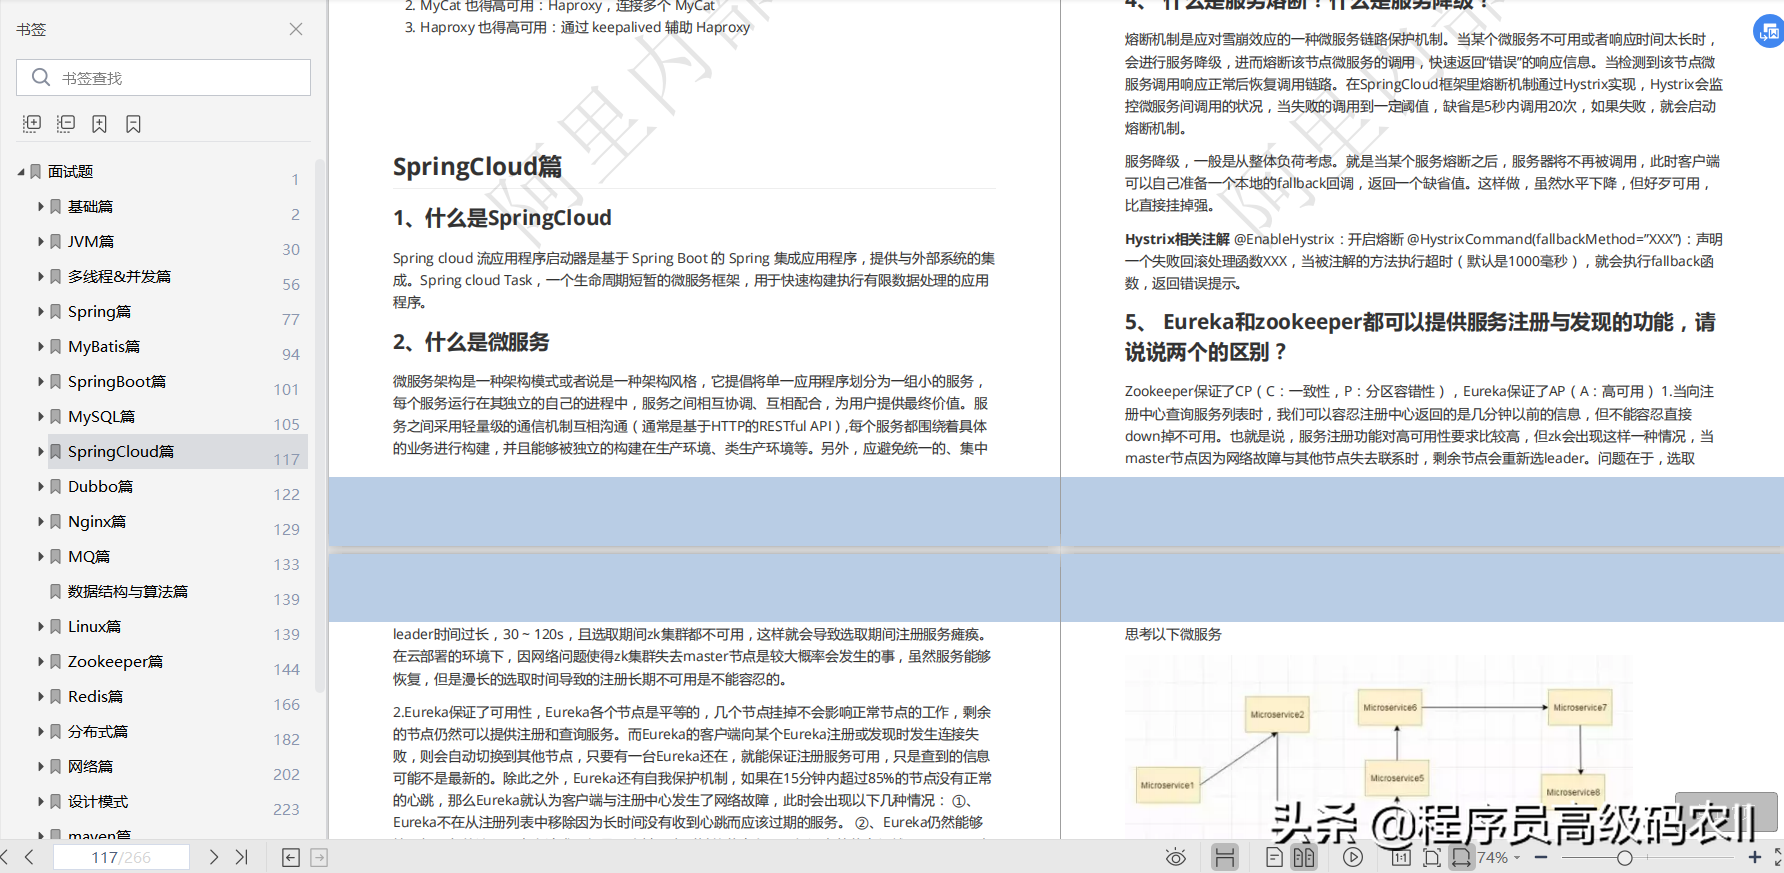Viewport: 1784px width, 873px height.
Task: Open the 数据结构与算法篇 bookmark
Action: click(128, 591)
